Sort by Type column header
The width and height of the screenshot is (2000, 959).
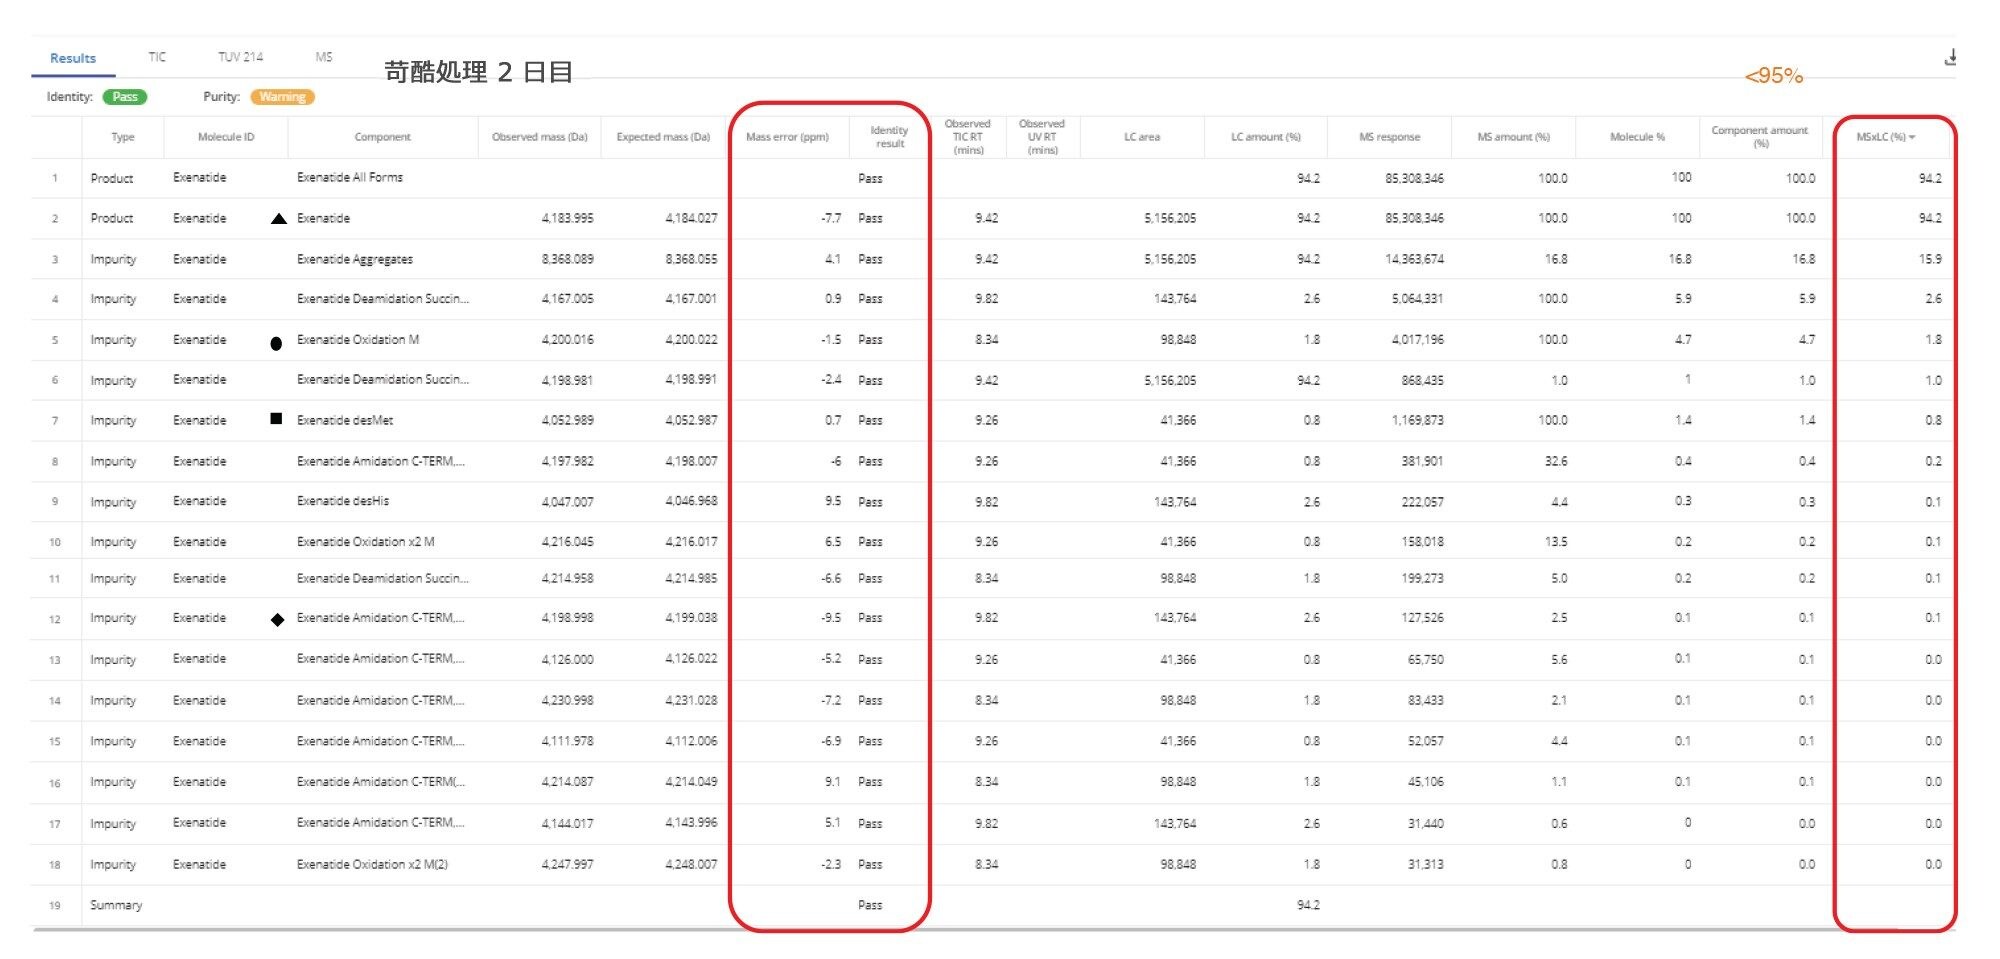(123, 137)
